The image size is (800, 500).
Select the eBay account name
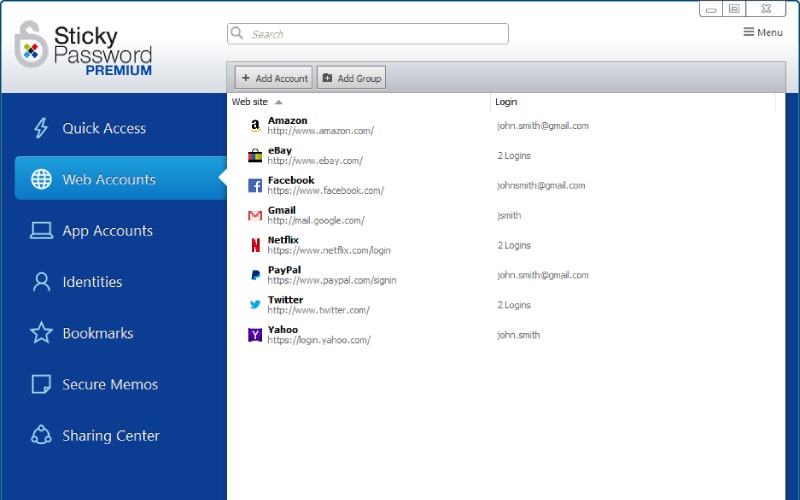(280, 151)
